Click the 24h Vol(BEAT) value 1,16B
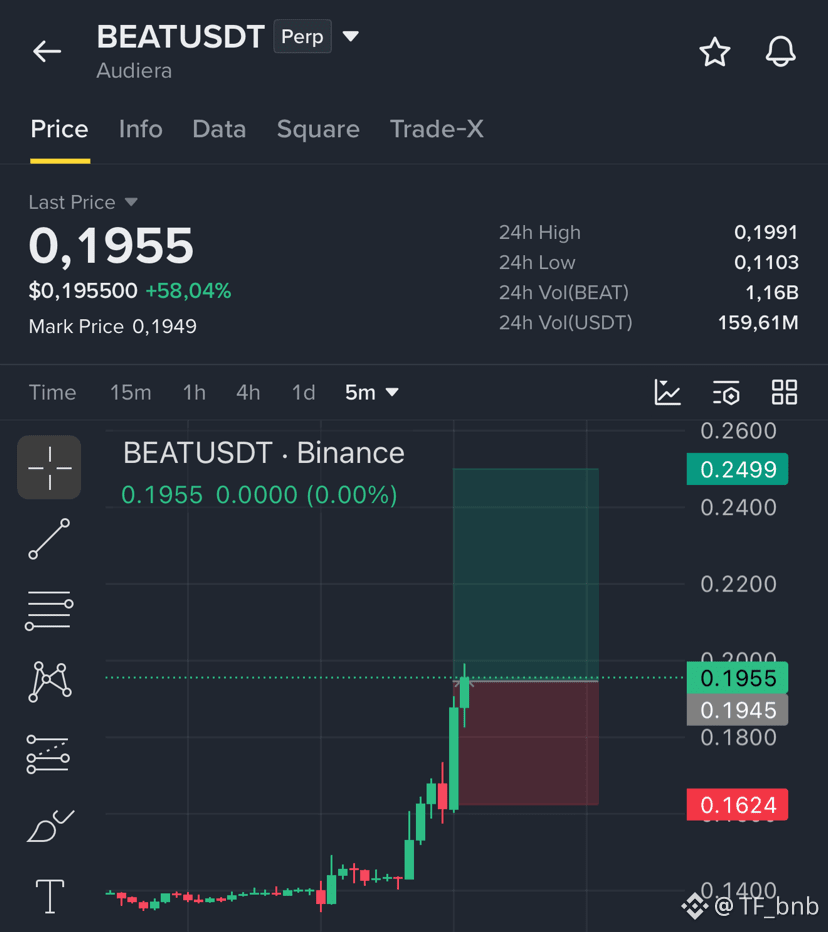This screenshot has height=932, width=828. [x=772, y=292]
